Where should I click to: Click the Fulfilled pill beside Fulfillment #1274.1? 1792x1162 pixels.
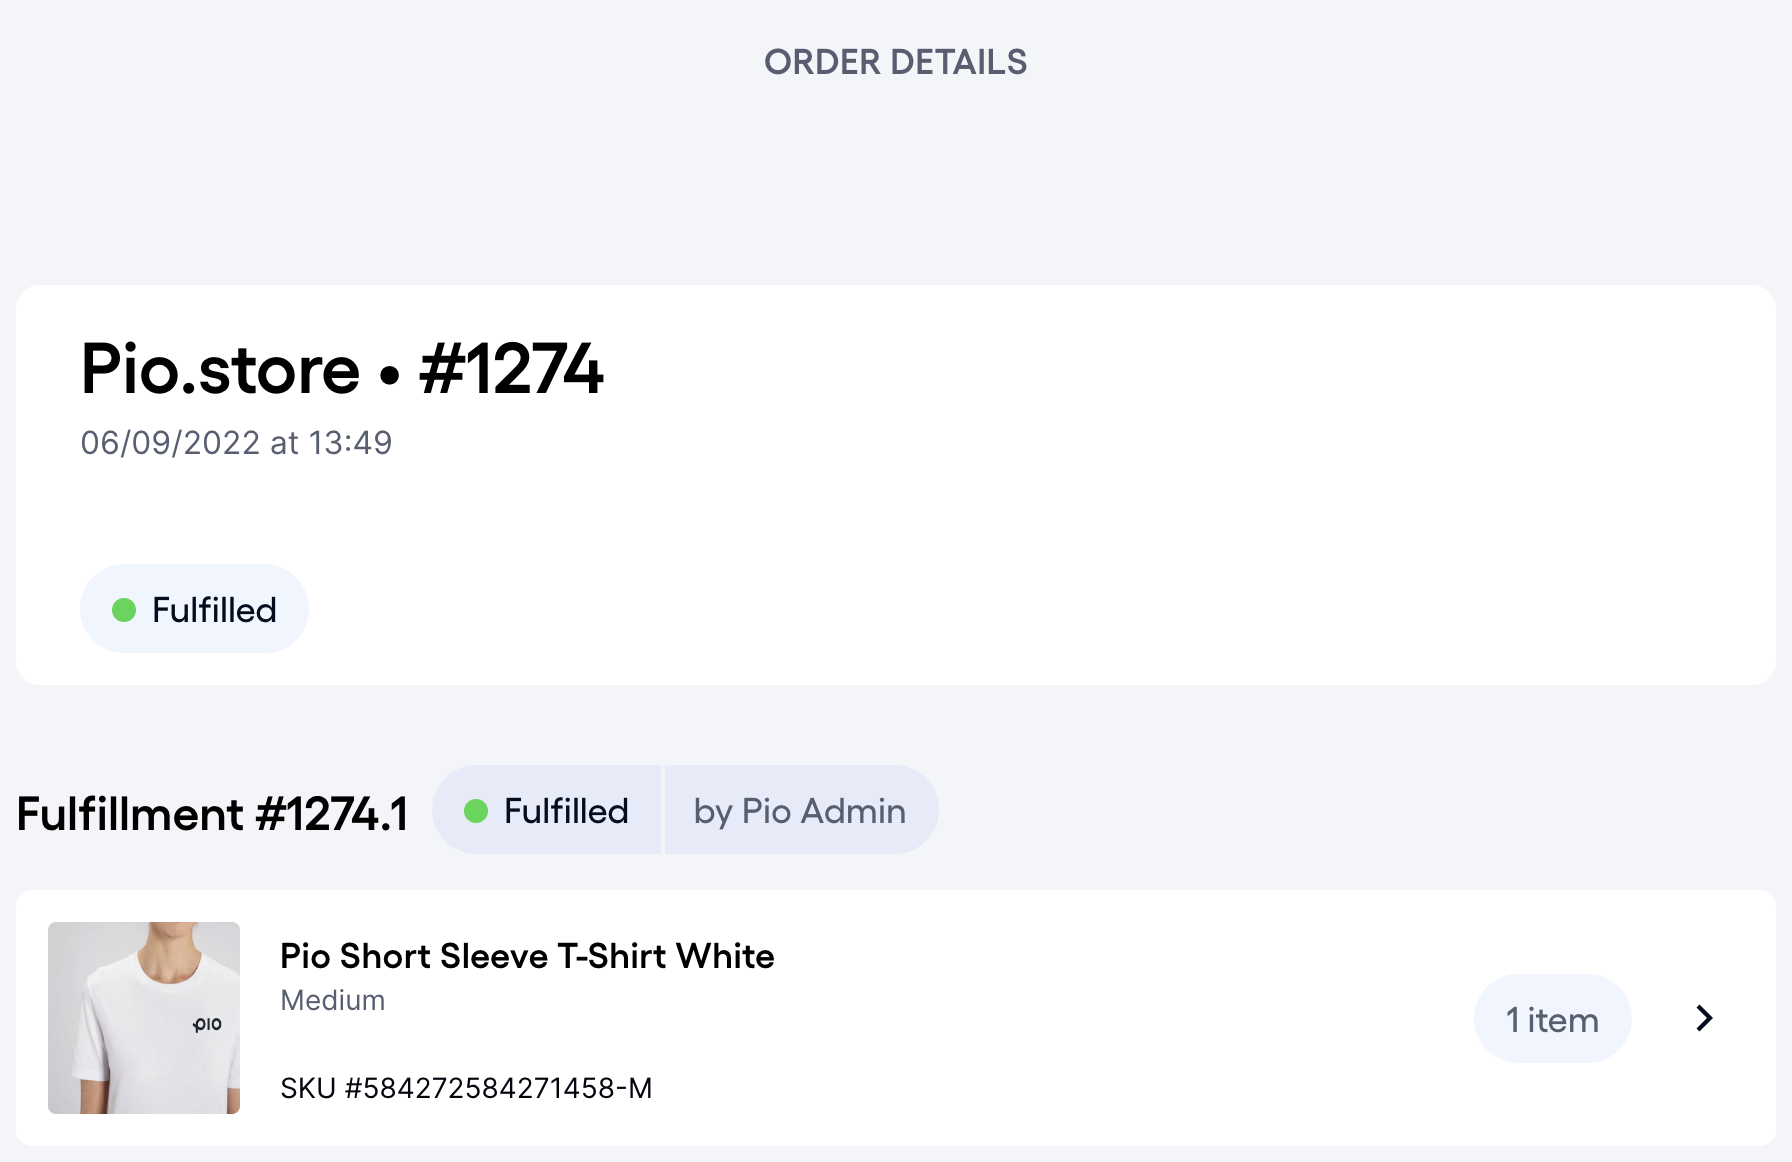click(547, 810)
